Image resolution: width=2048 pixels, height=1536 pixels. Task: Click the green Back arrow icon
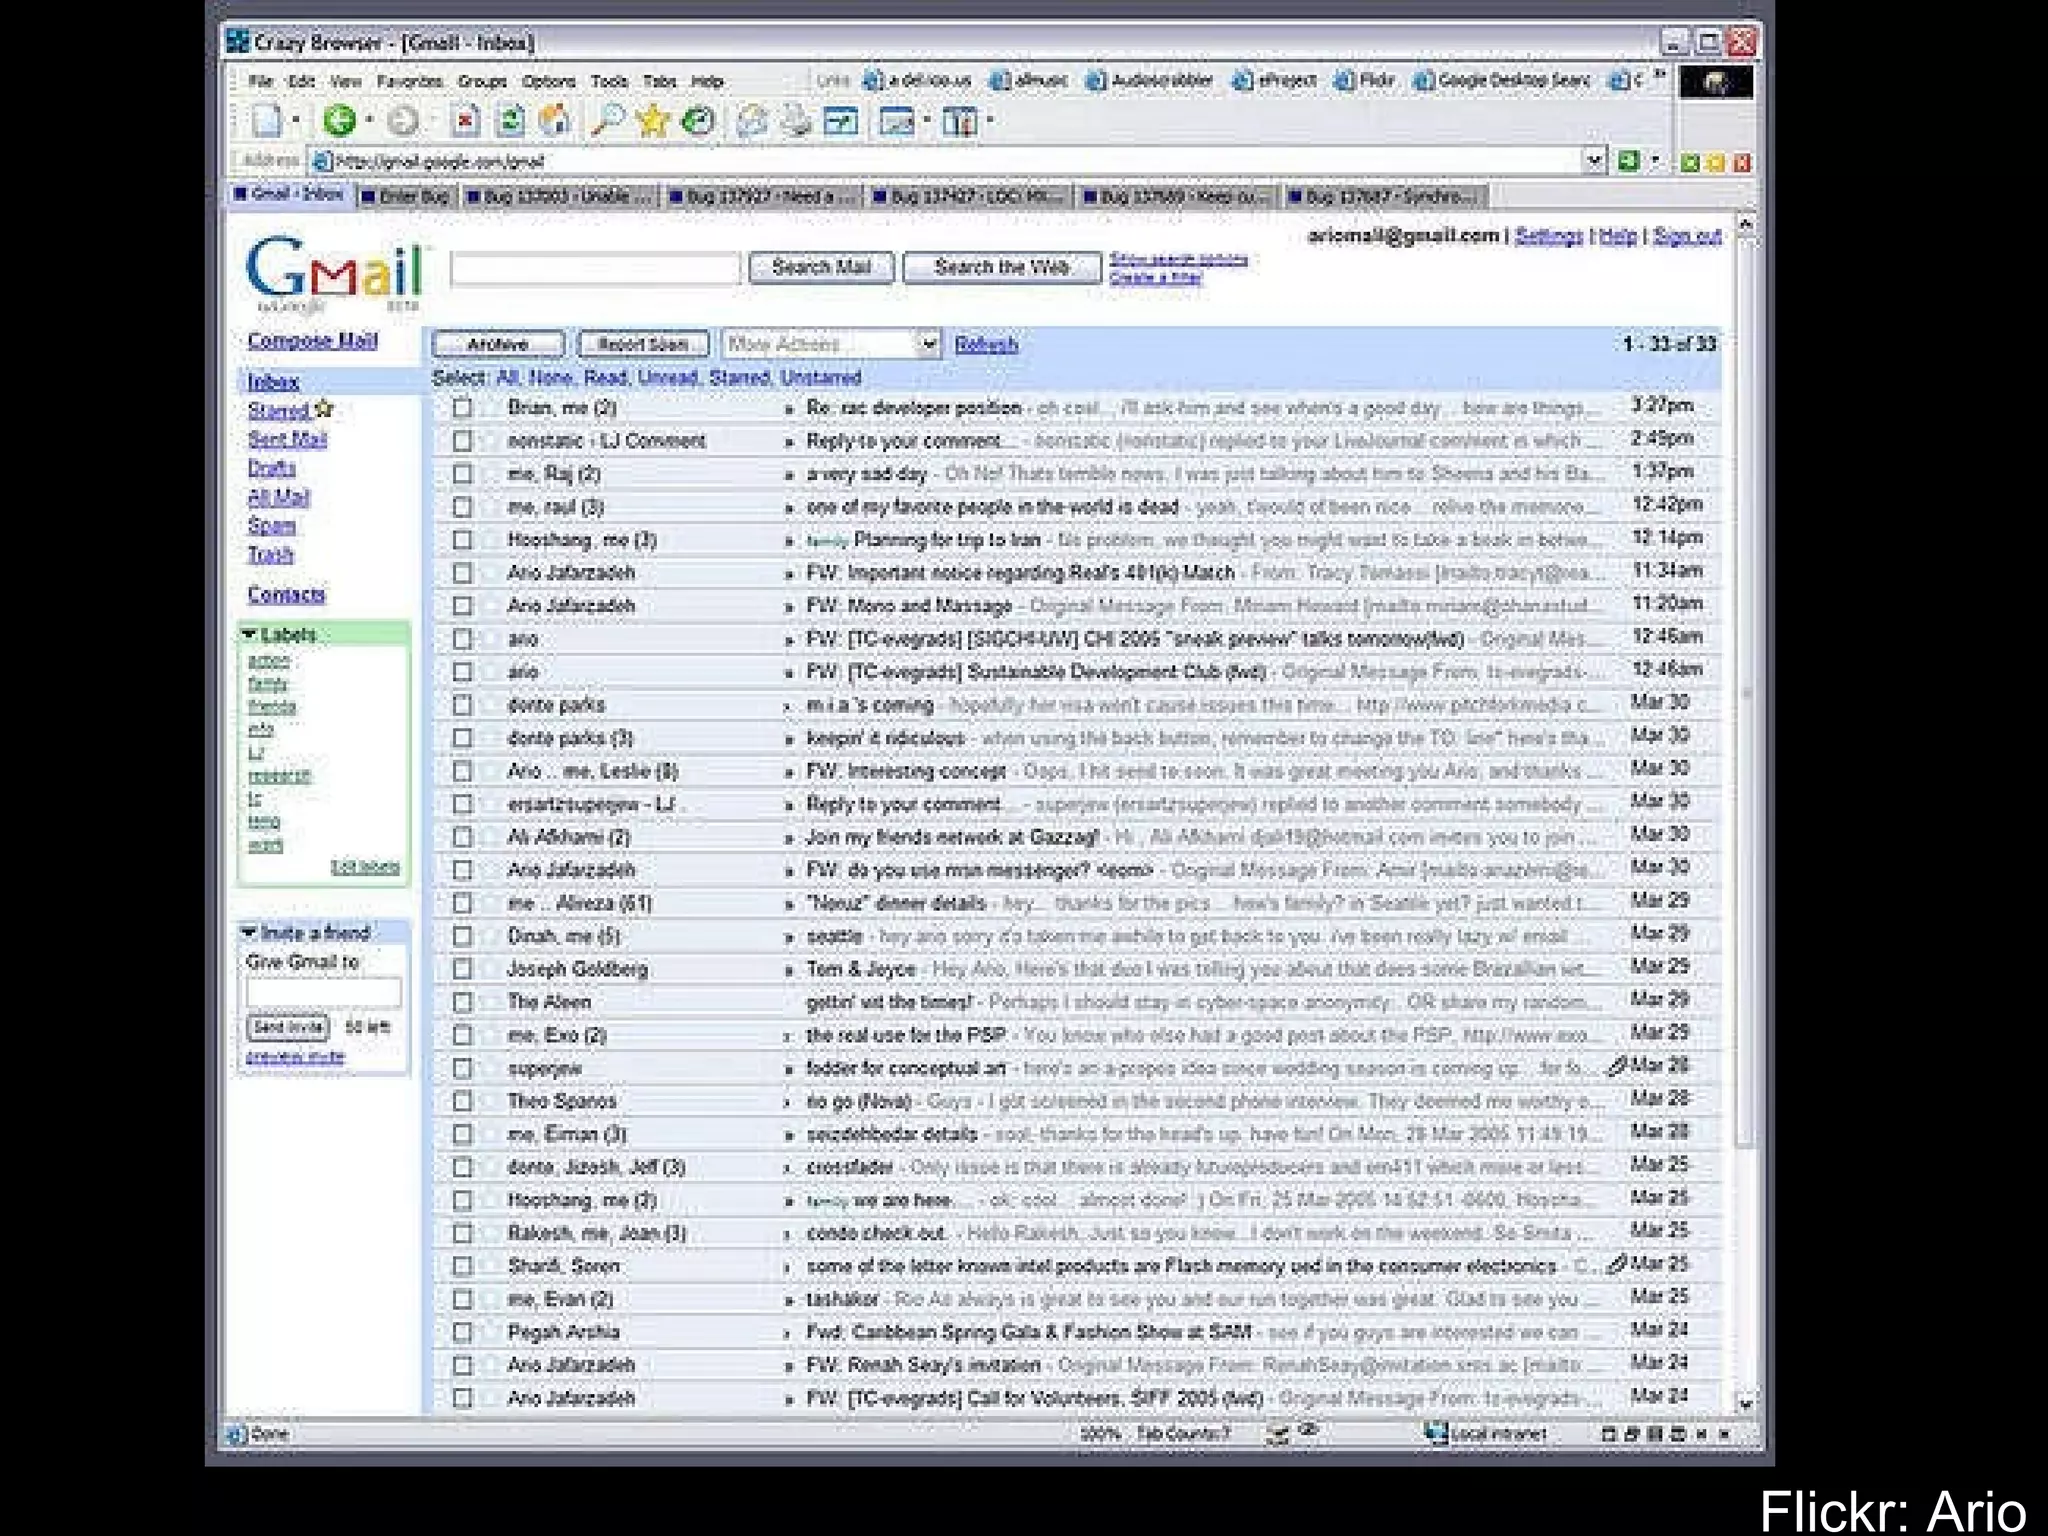pyautogui.click(x=339, y=121)
